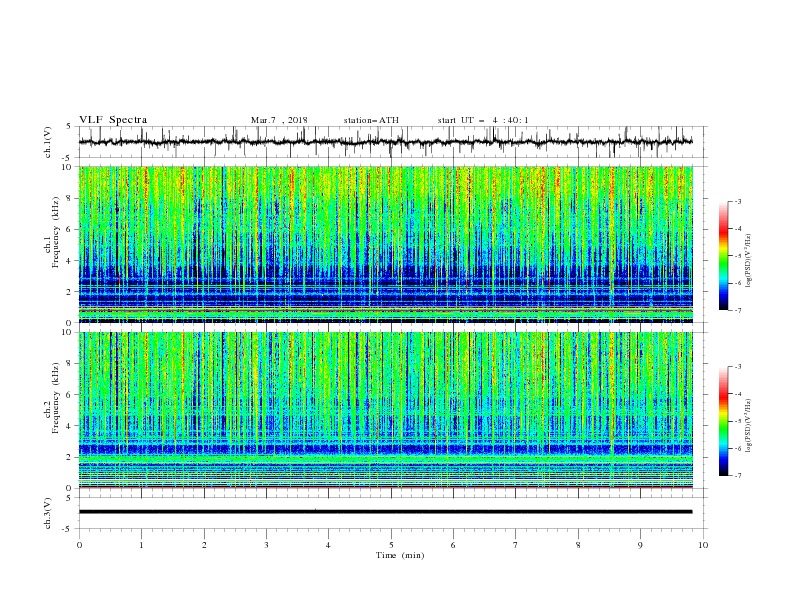Click the 0 tick label on the Time axis

pos(79,545)
